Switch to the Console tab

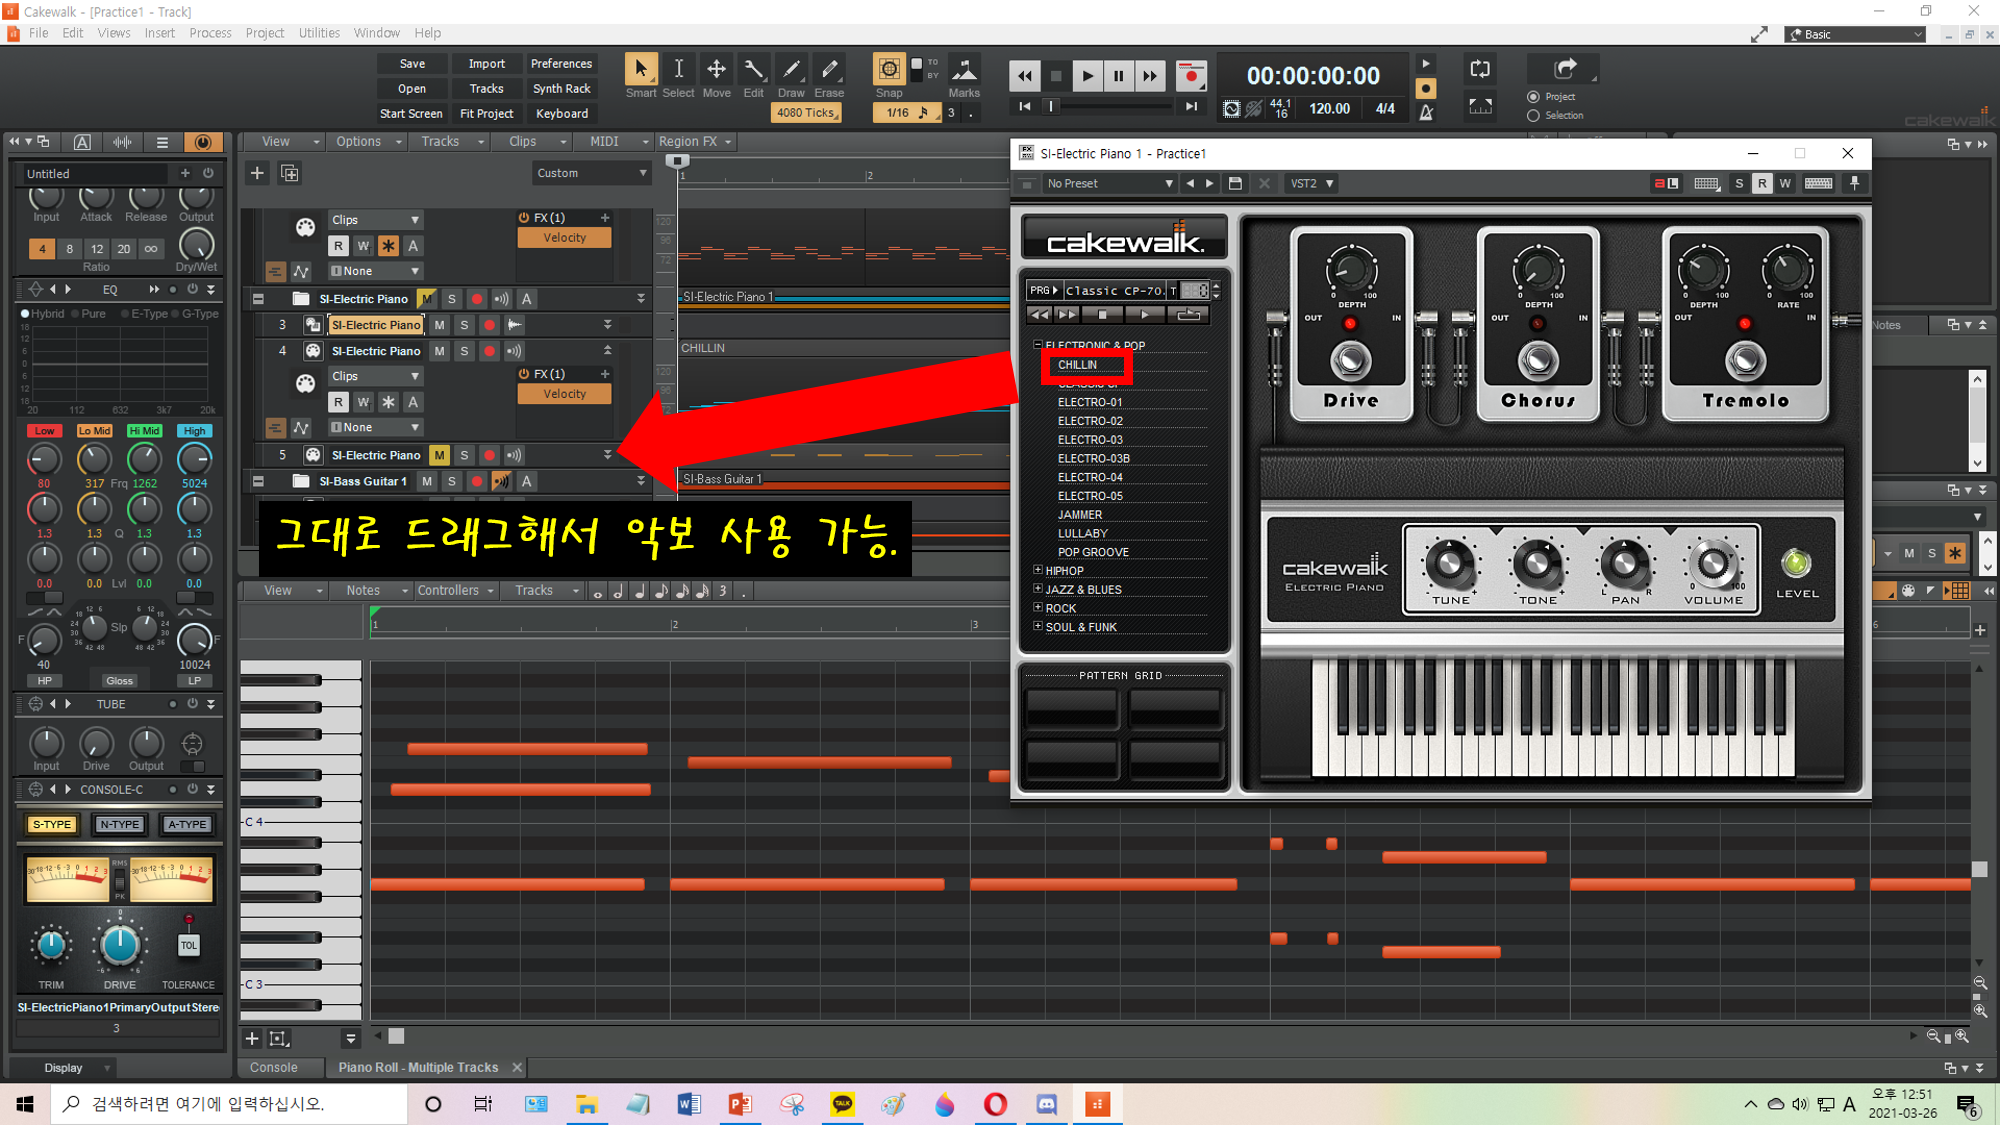click(274, 1067)
